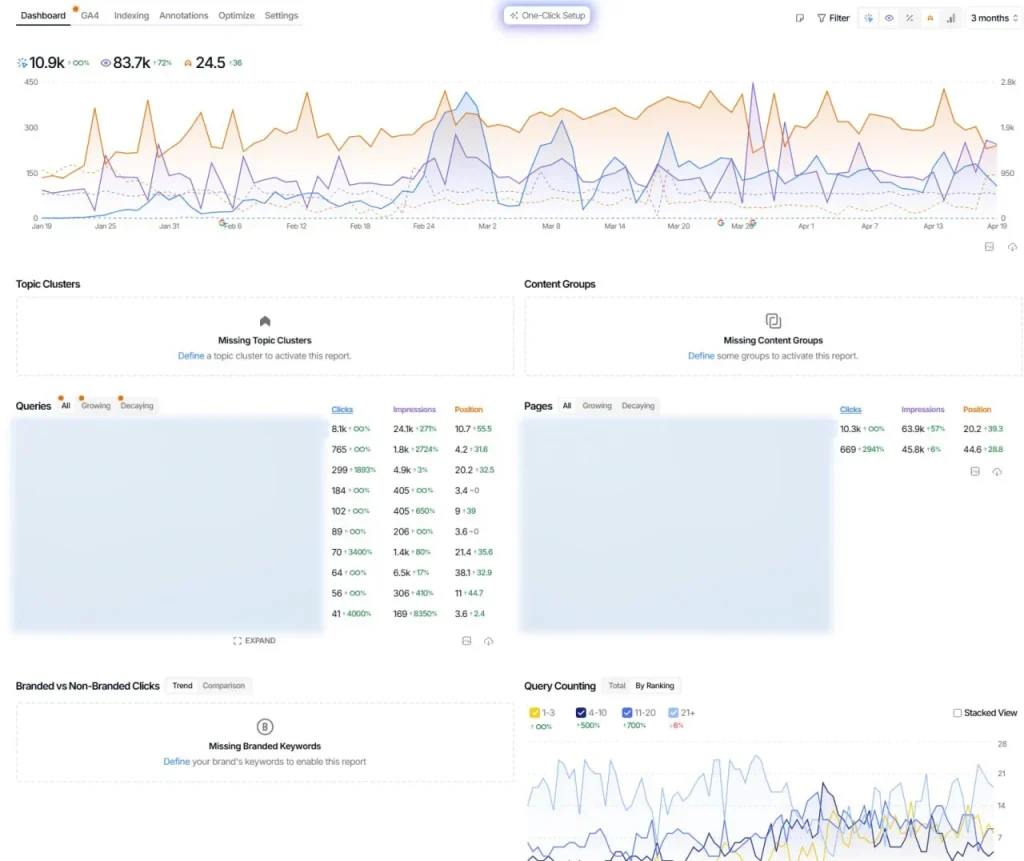1024x861 pixels.
Task: Open the Filter options
Action: pos(833,18)
